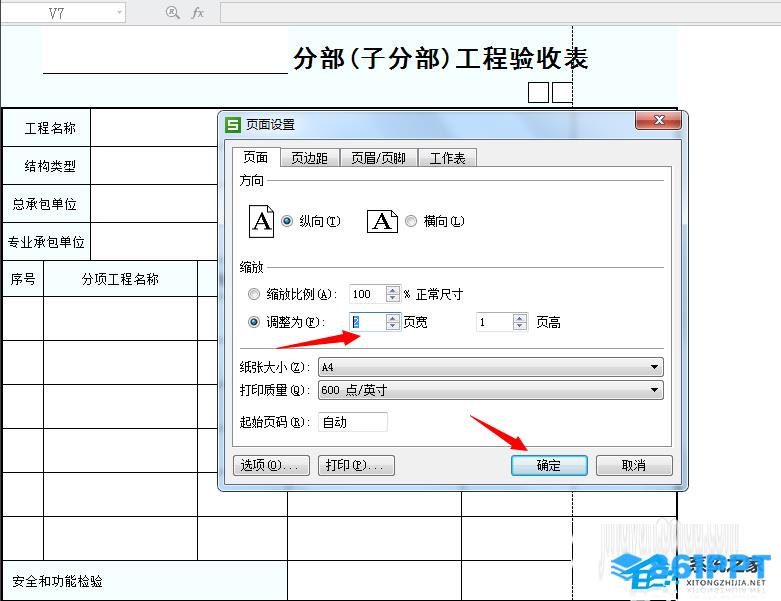Open the name box dropdown showing V7
The image size is (781, 601).
(120, 13)
